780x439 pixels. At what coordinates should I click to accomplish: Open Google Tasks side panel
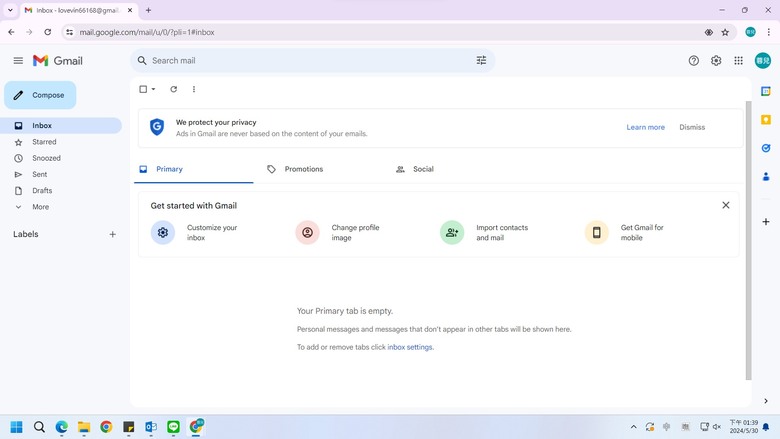pyautogui.click(x=766, y=148)
